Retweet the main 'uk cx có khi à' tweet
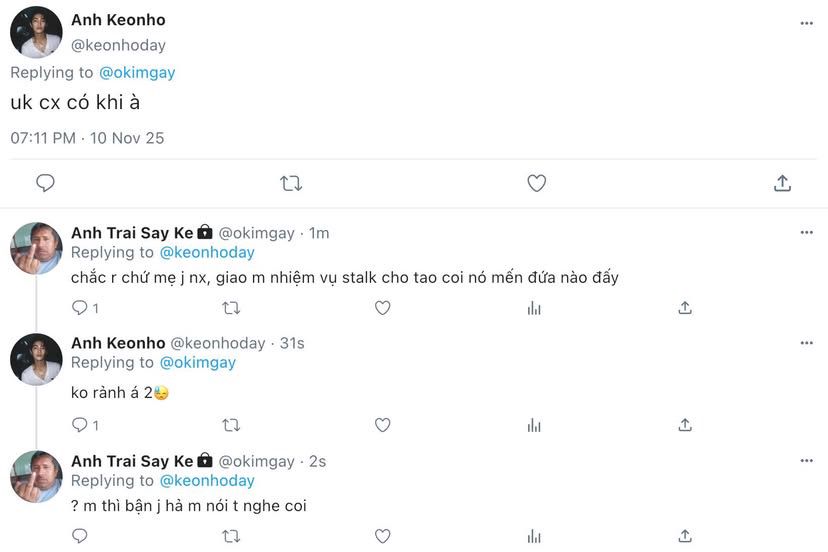 (291, 183)
